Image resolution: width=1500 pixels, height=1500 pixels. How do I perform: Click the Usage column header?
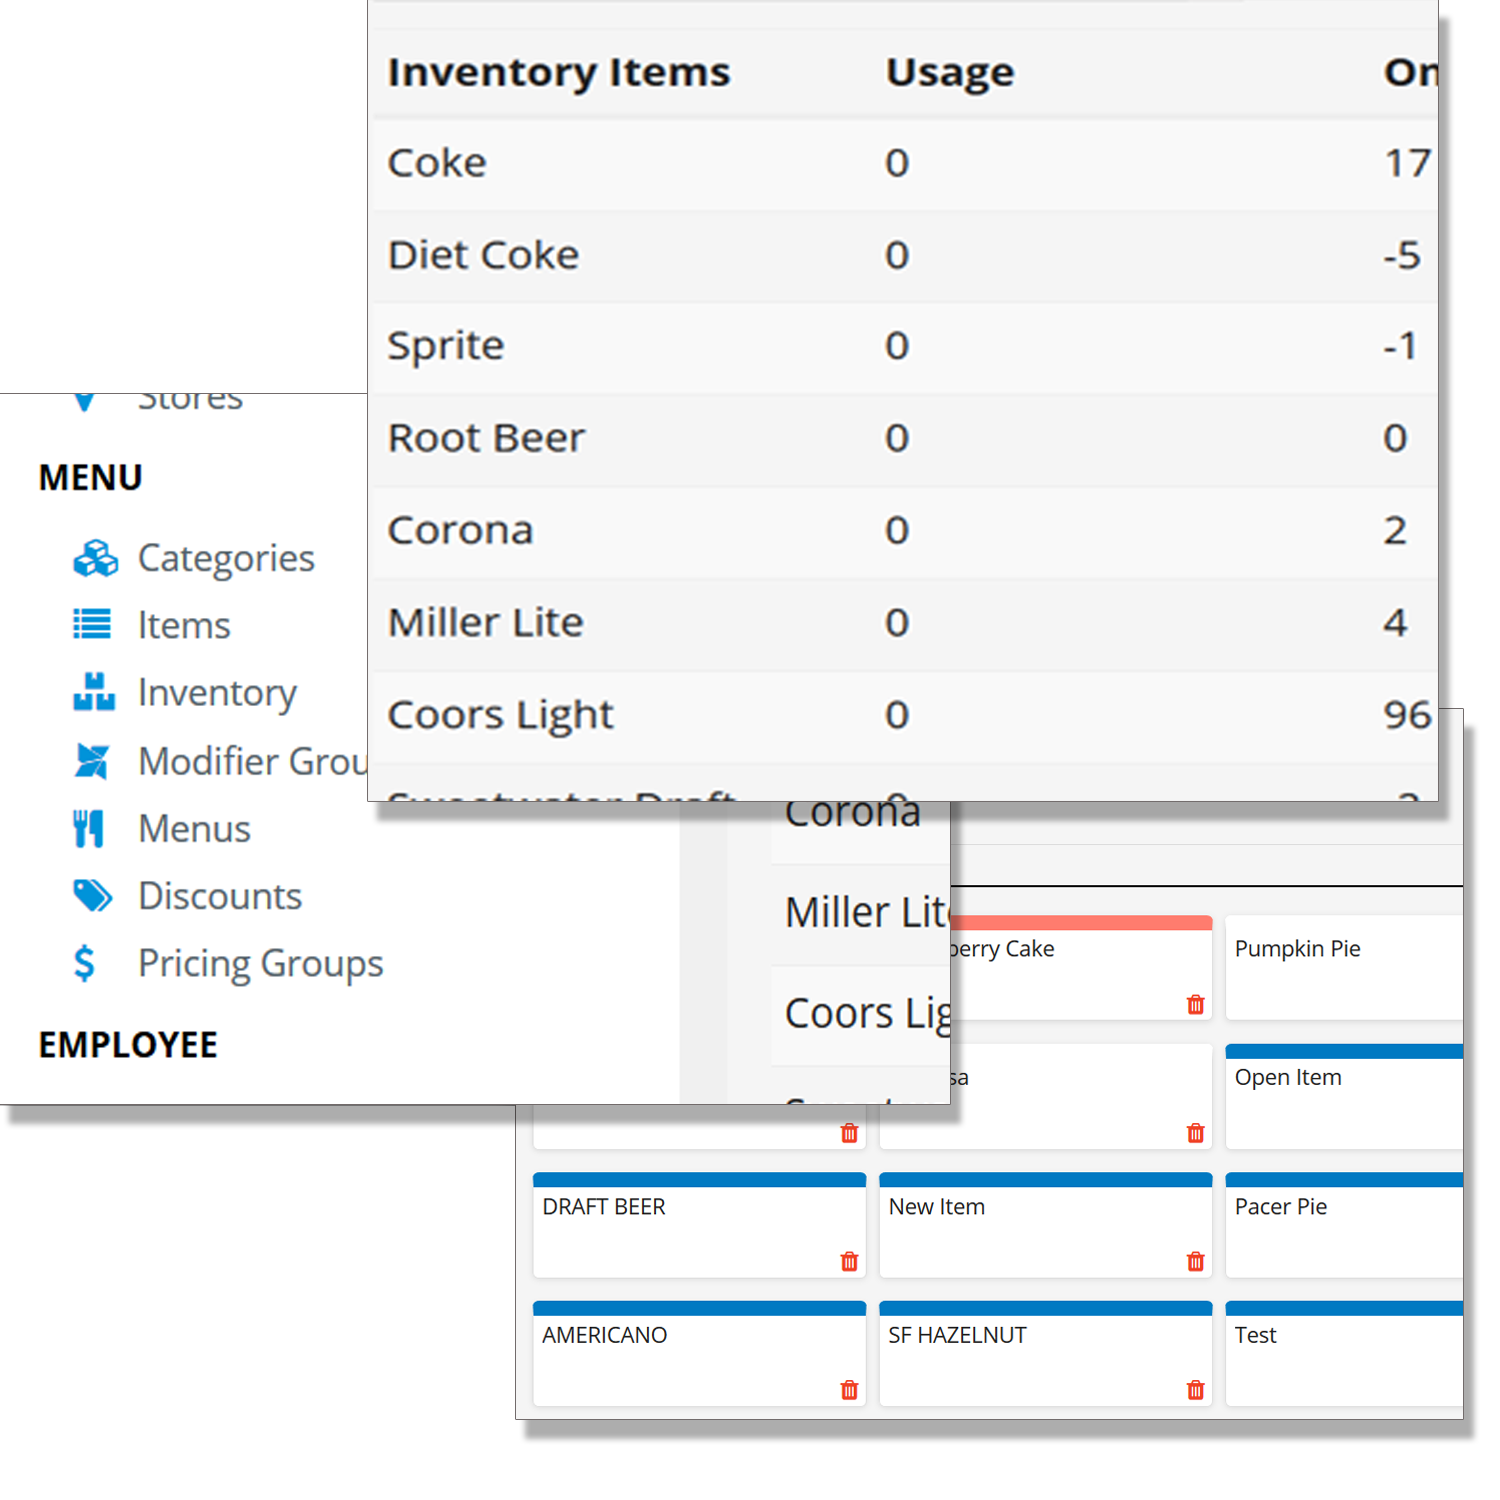coord(950,72)
